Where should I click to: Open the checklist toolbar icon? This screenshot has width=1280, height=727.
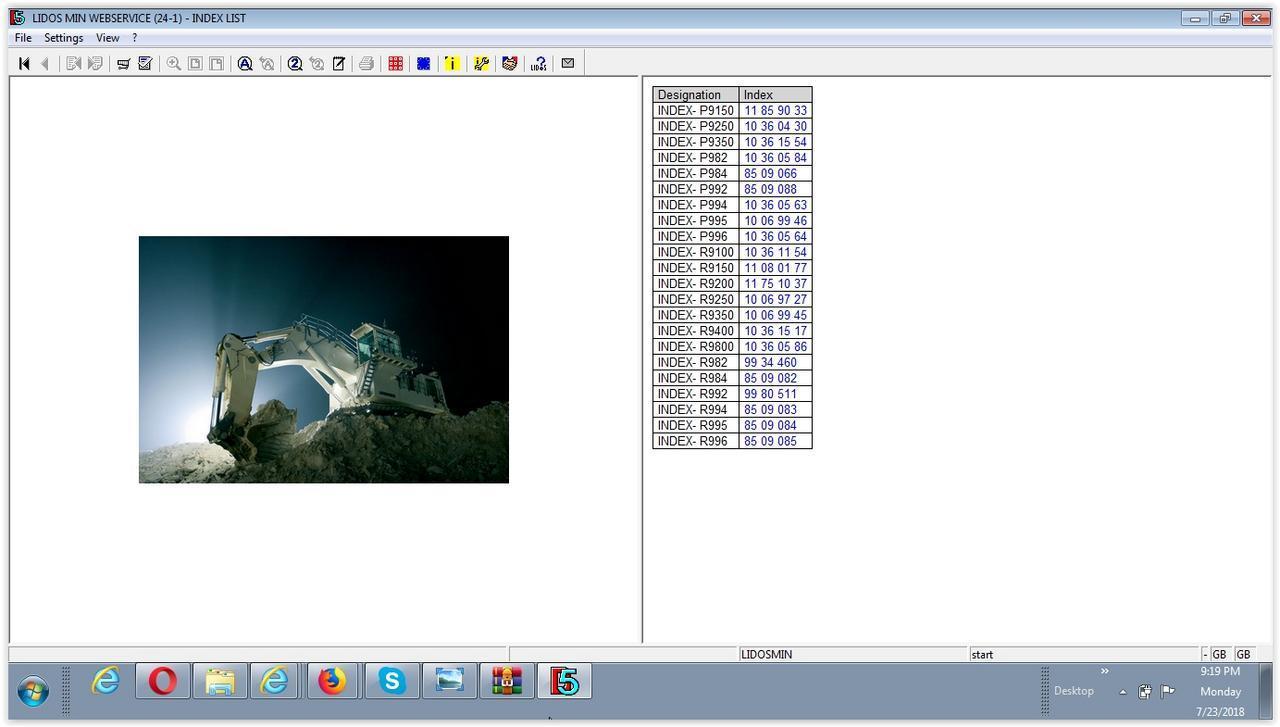(x=145, y=64)
